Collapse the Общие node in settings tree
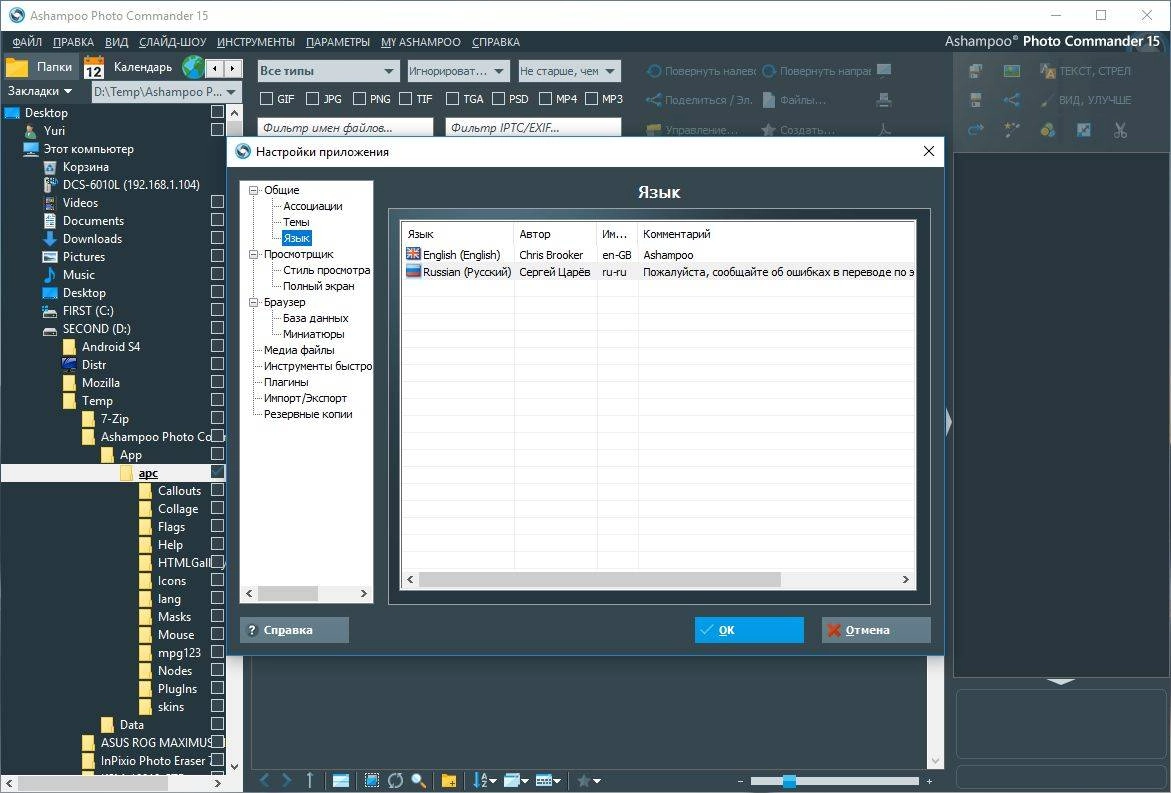This screenshot has width=1171, height=793. click(253, 190)
